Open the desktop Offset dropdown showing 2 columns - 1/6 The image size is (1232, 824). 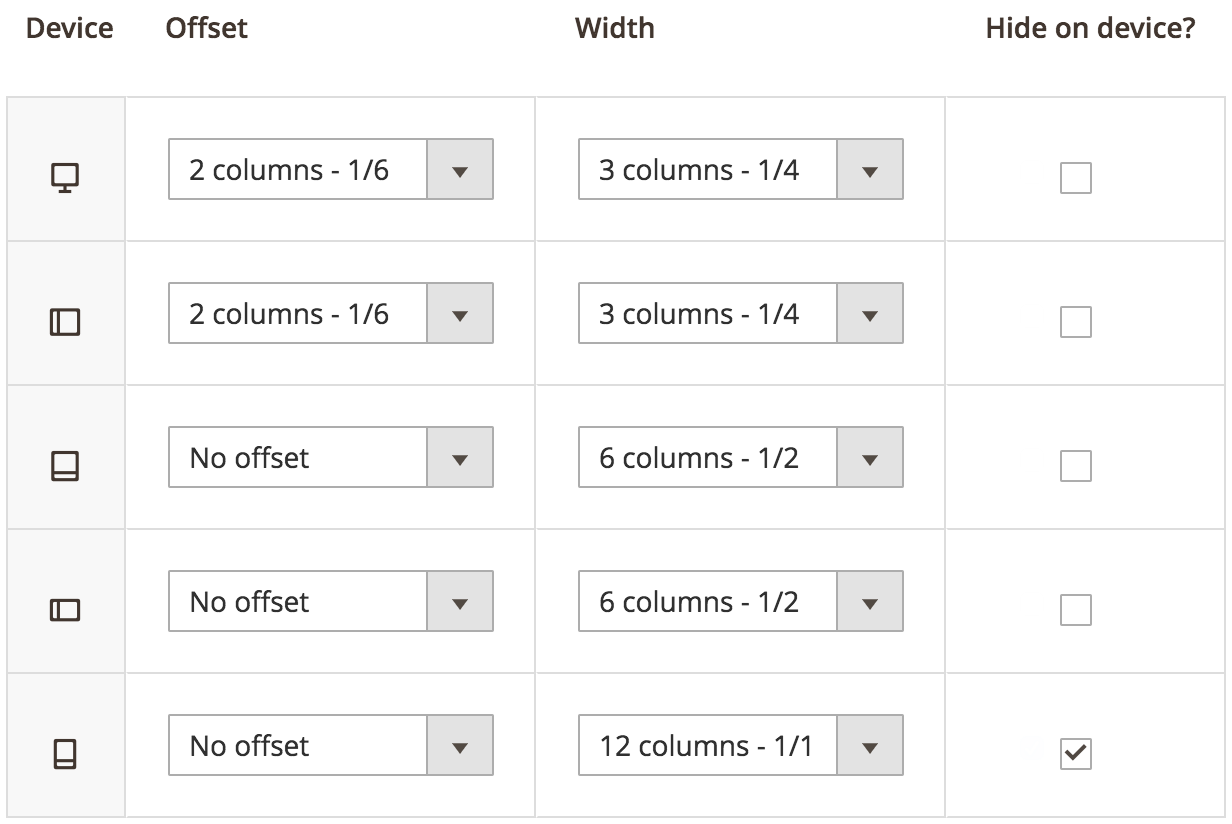331,169
